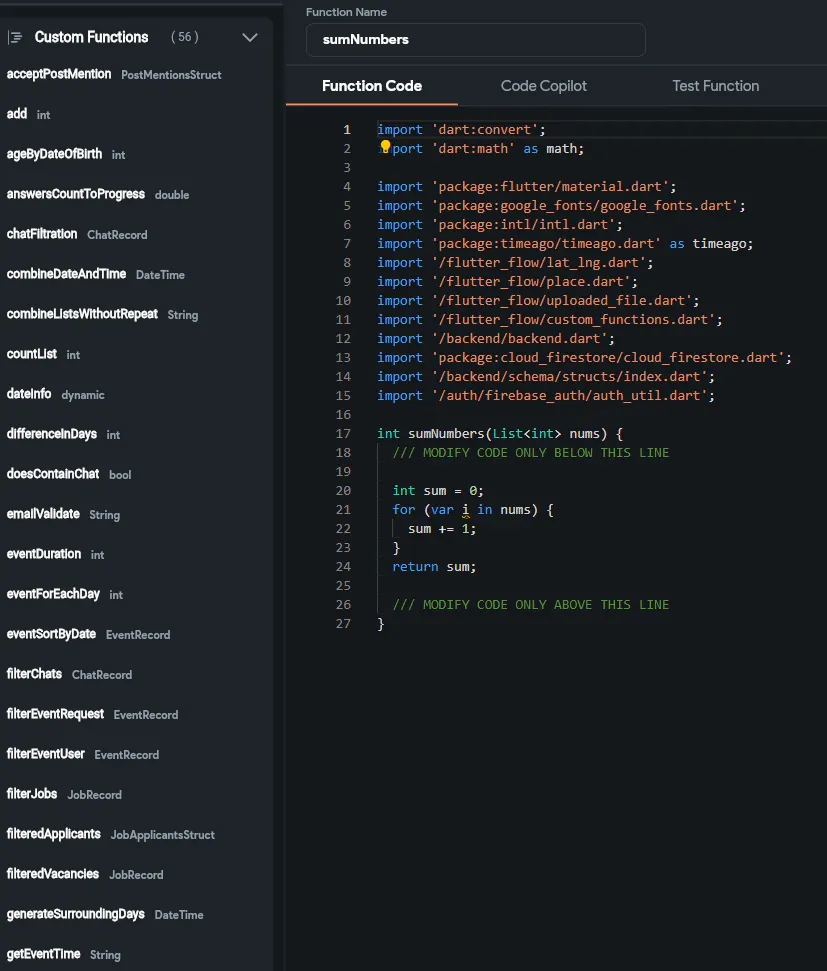The image size is (827, 971).
Task: Click the lightbulb quick-fix icon on line 2
Action: 385,147
